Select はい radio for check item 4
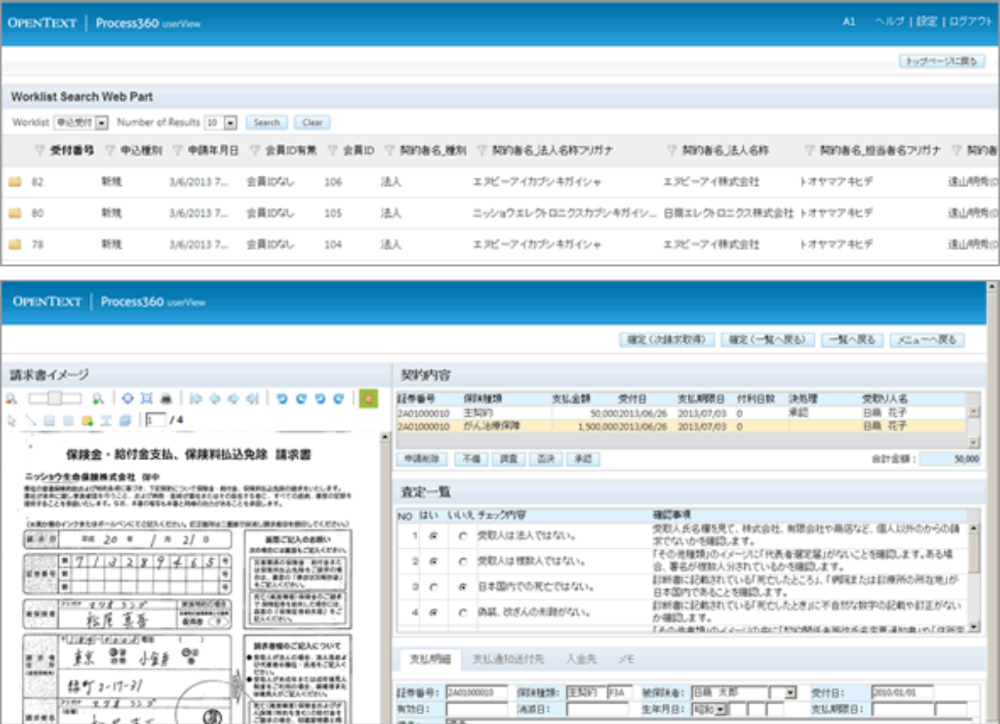 [434, 612]
